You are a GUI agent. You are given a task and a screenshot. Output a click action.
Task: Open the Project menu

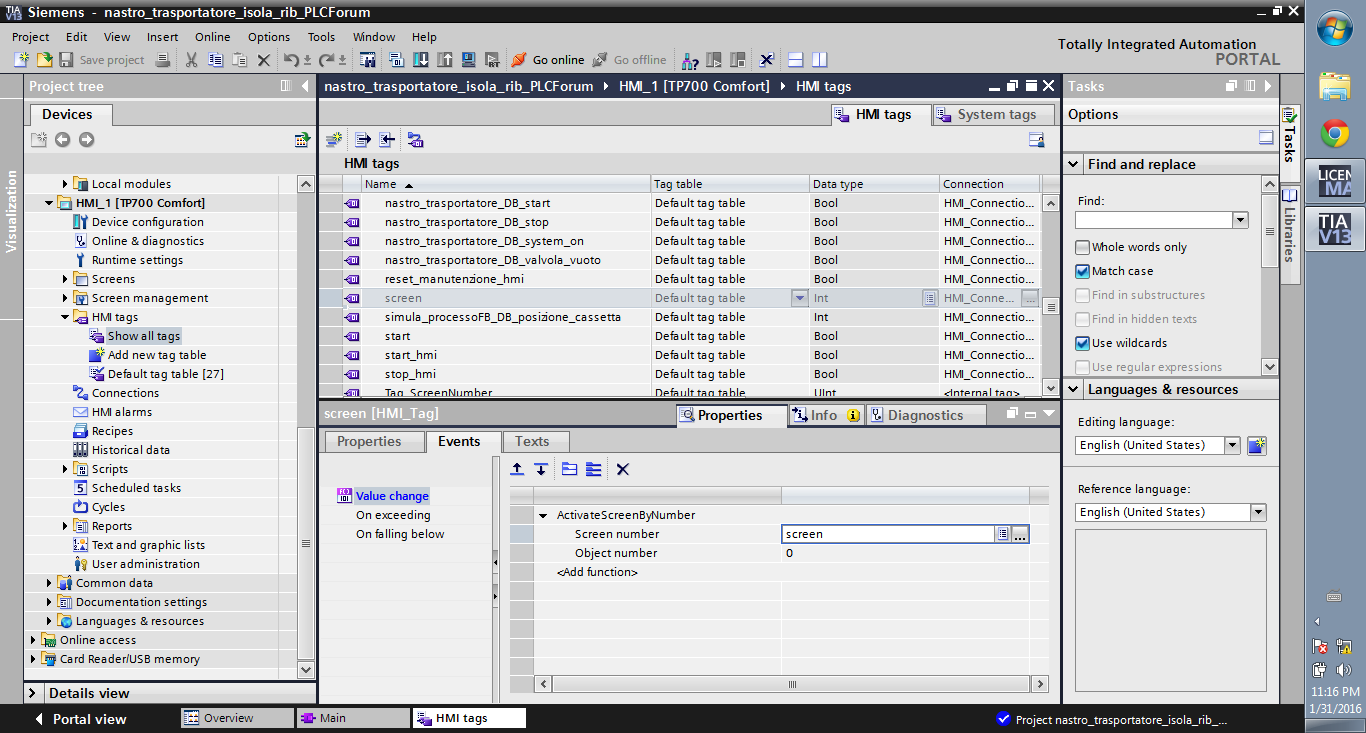tap(31, 37)
